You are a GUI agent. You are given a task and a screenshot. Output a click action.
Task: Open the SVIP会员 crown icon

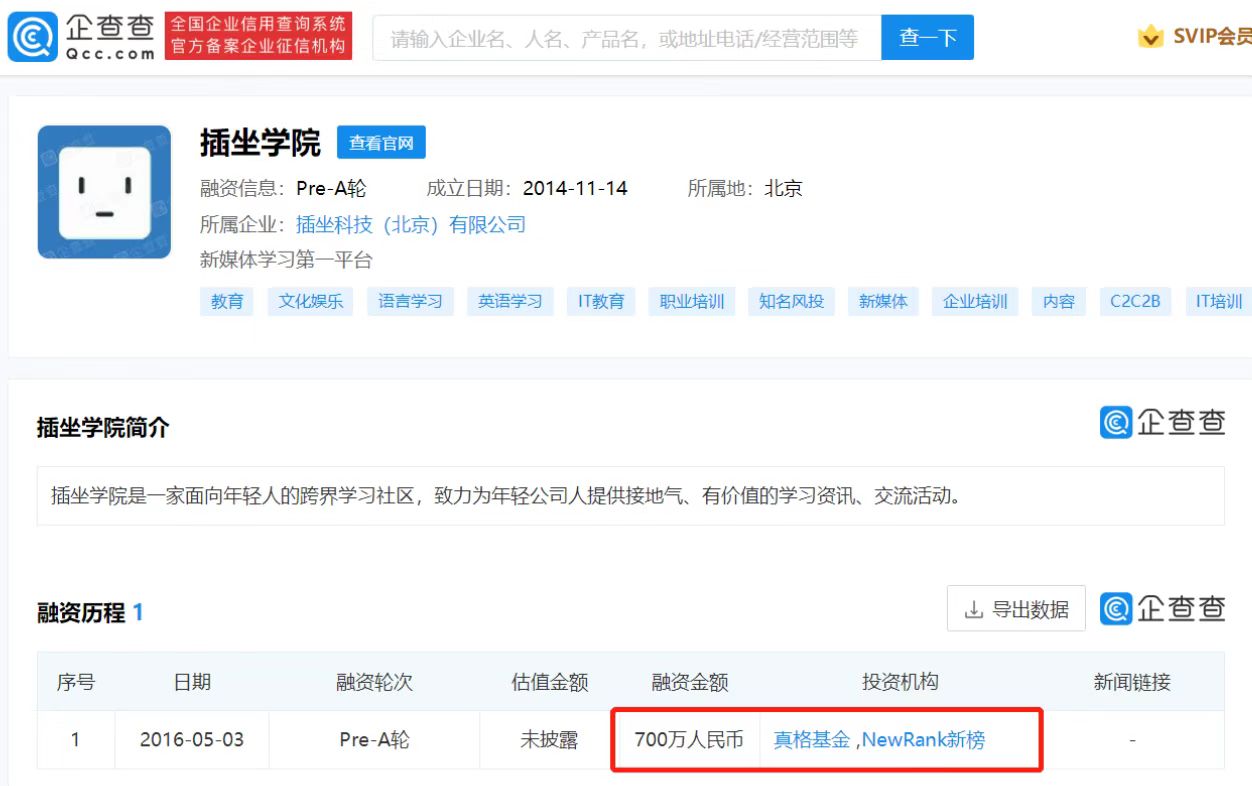point(1151,37)
